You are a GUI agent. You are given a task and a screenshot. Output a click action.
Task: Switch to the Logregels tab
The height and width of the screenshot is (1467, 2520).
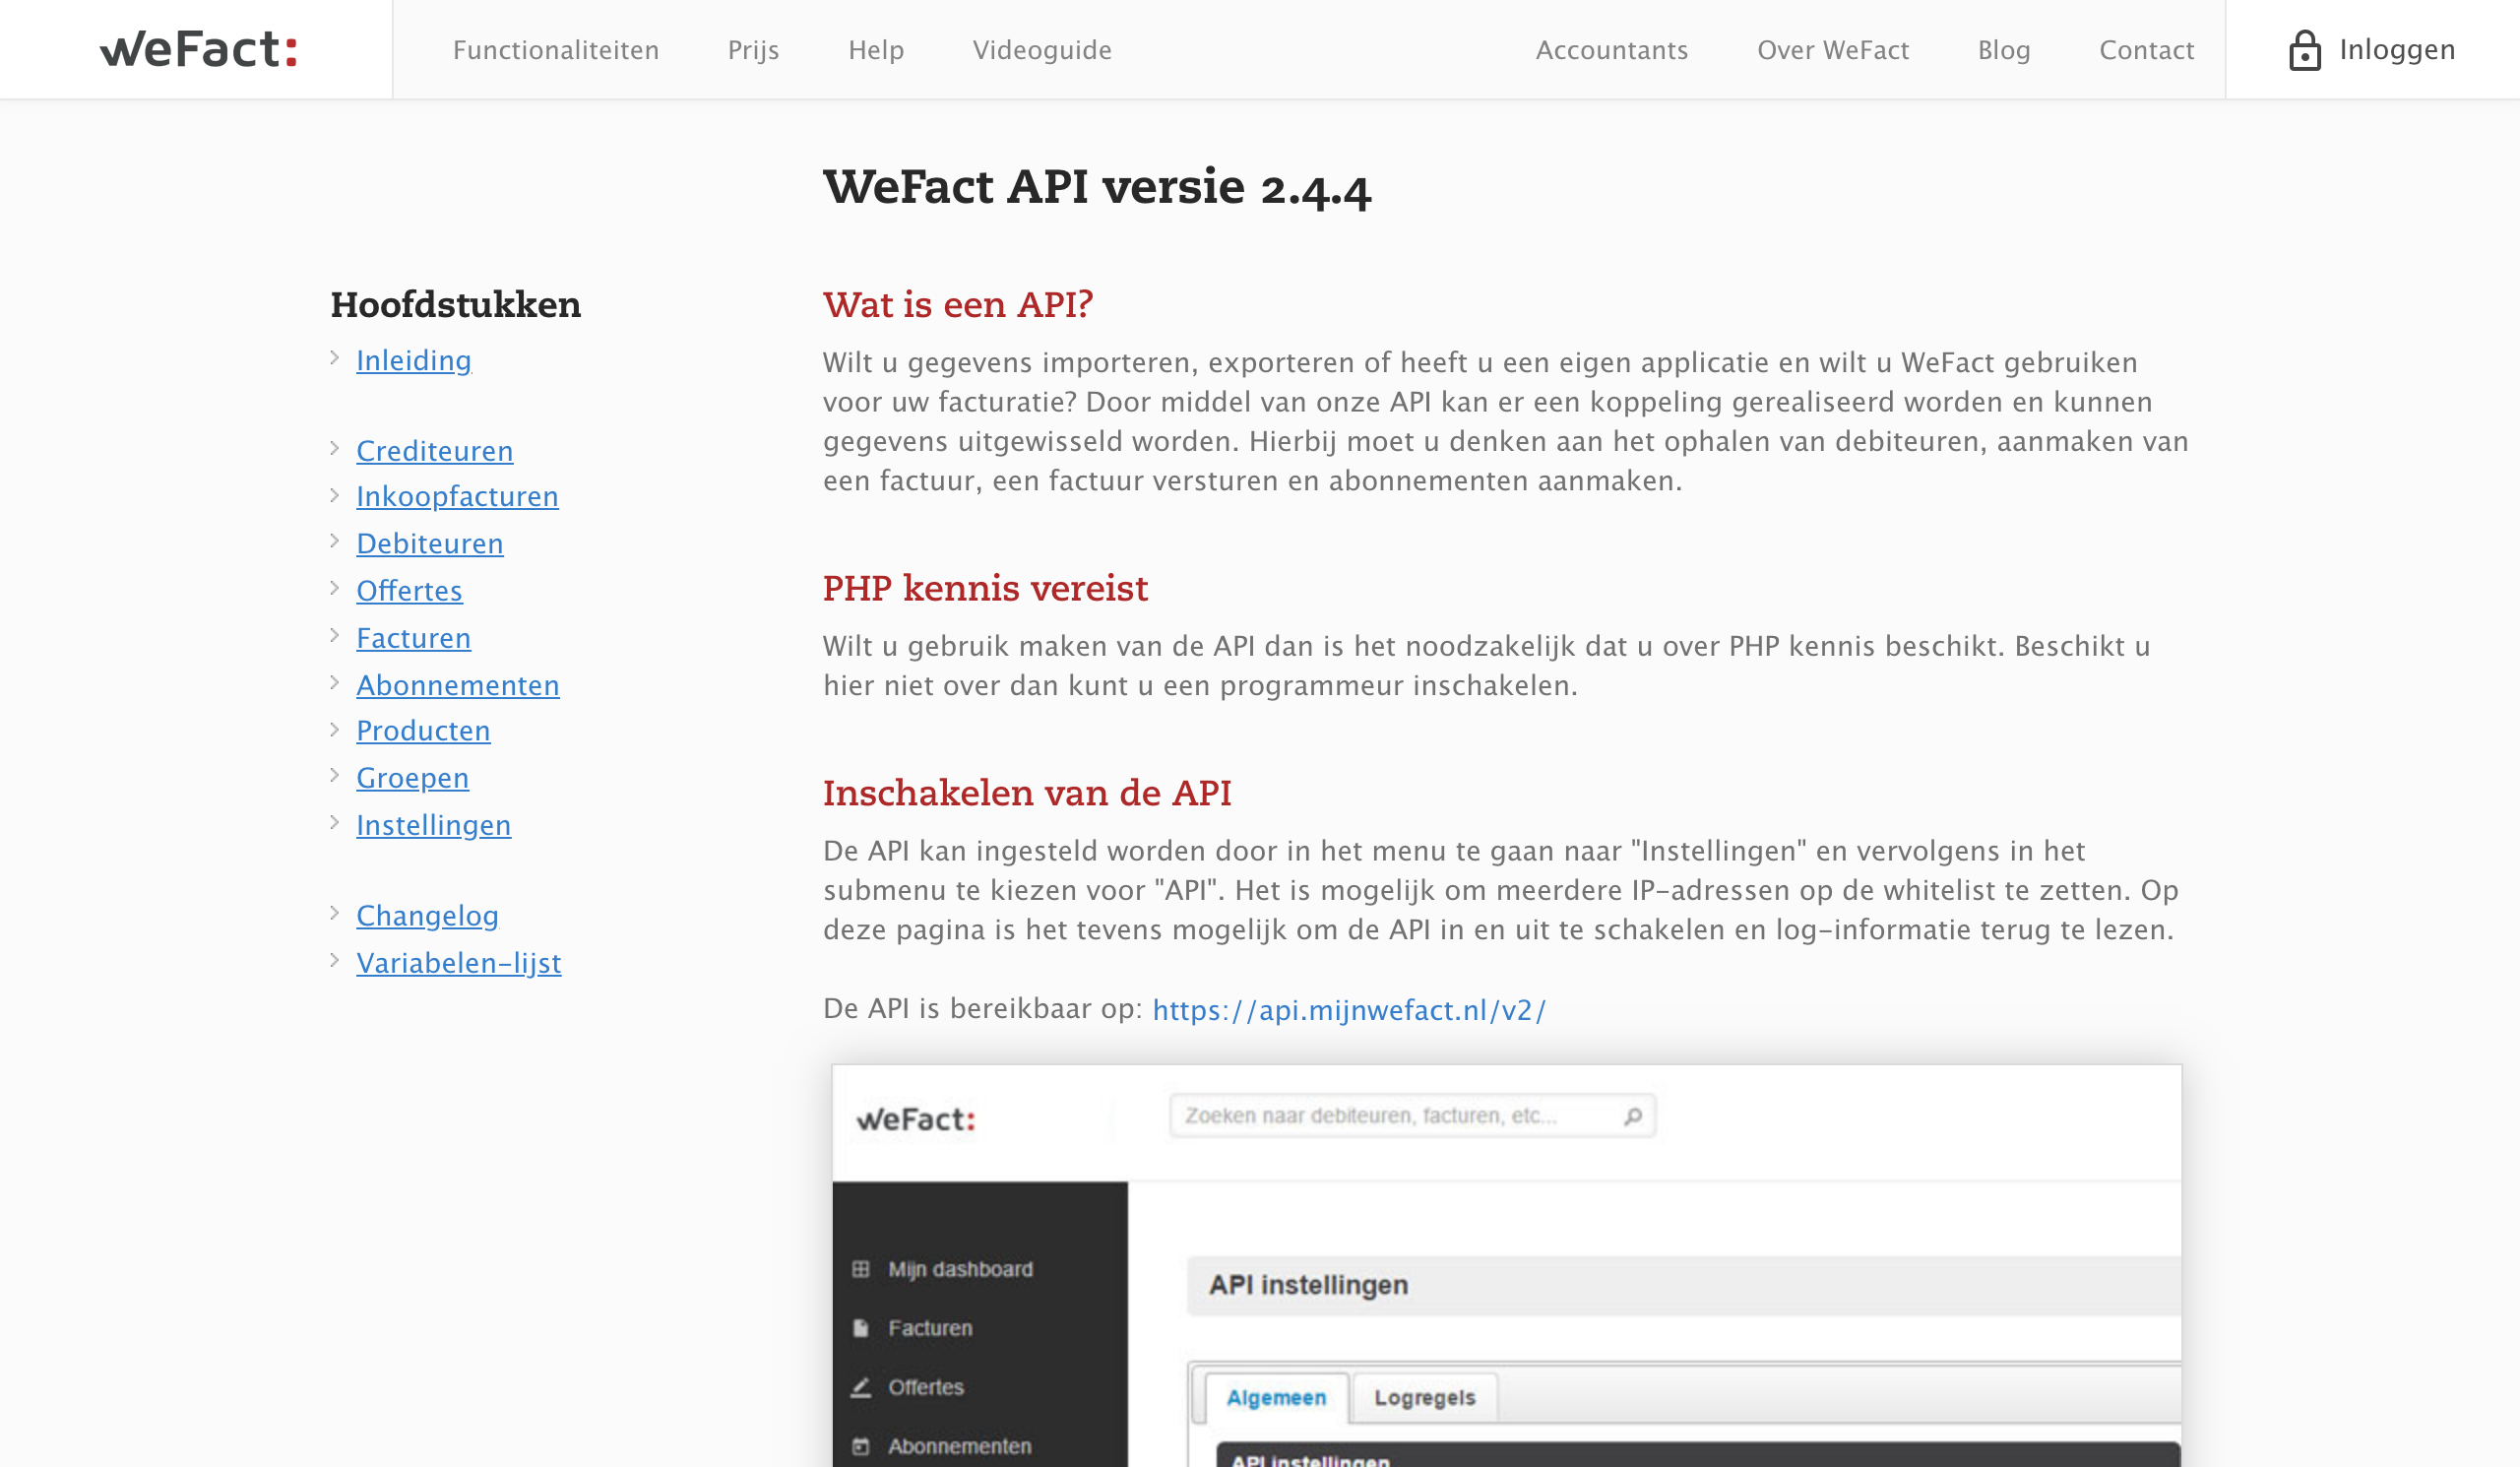tap(1425, 1397)
